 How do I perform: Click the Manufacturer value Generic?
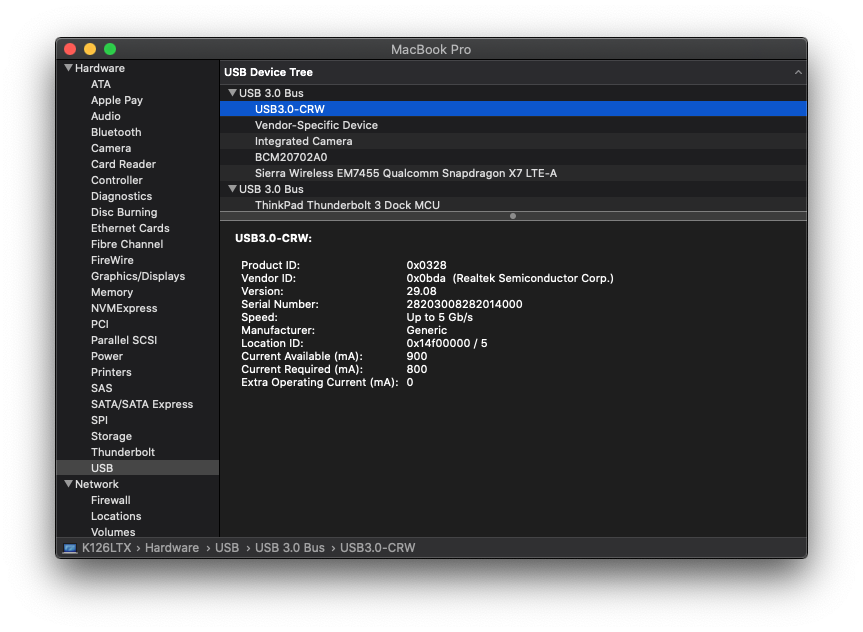click(x=427, y=330)
